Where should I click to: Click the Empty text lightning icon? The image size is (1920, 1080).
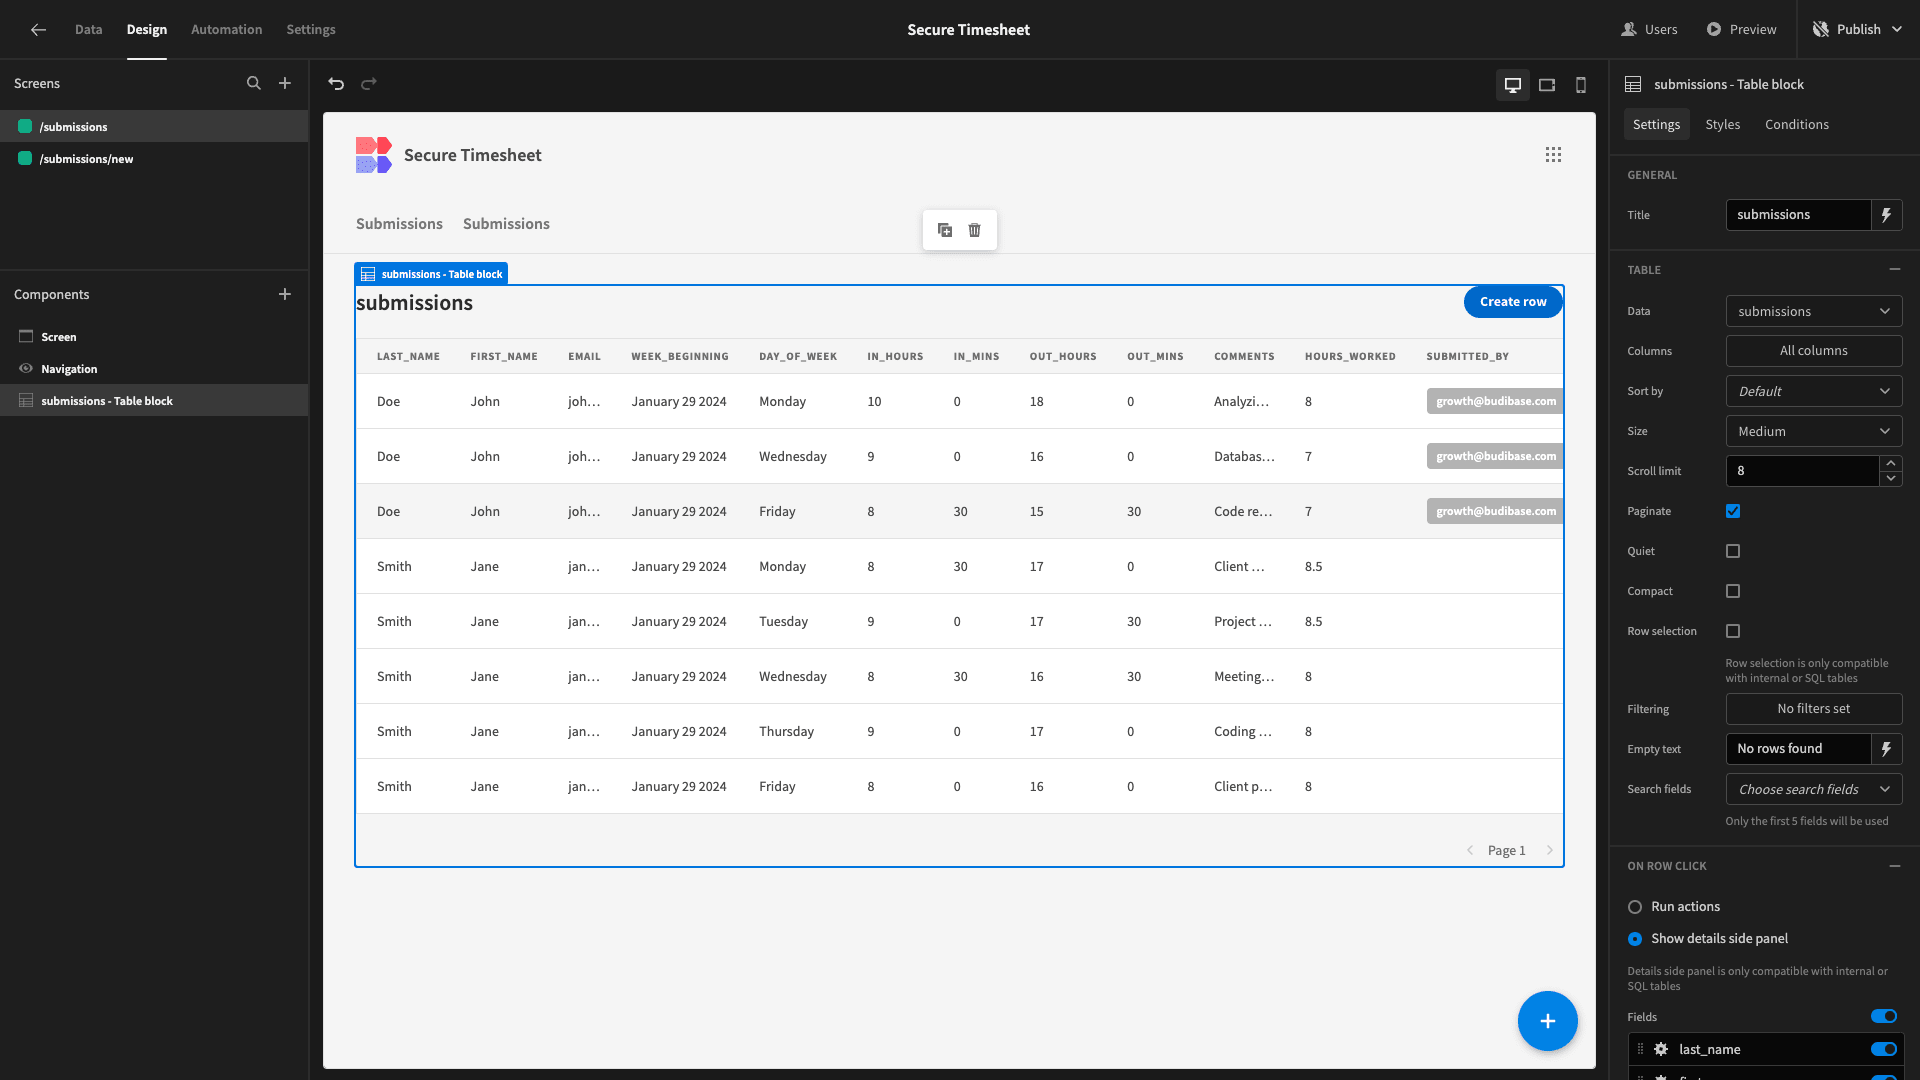1887,749
